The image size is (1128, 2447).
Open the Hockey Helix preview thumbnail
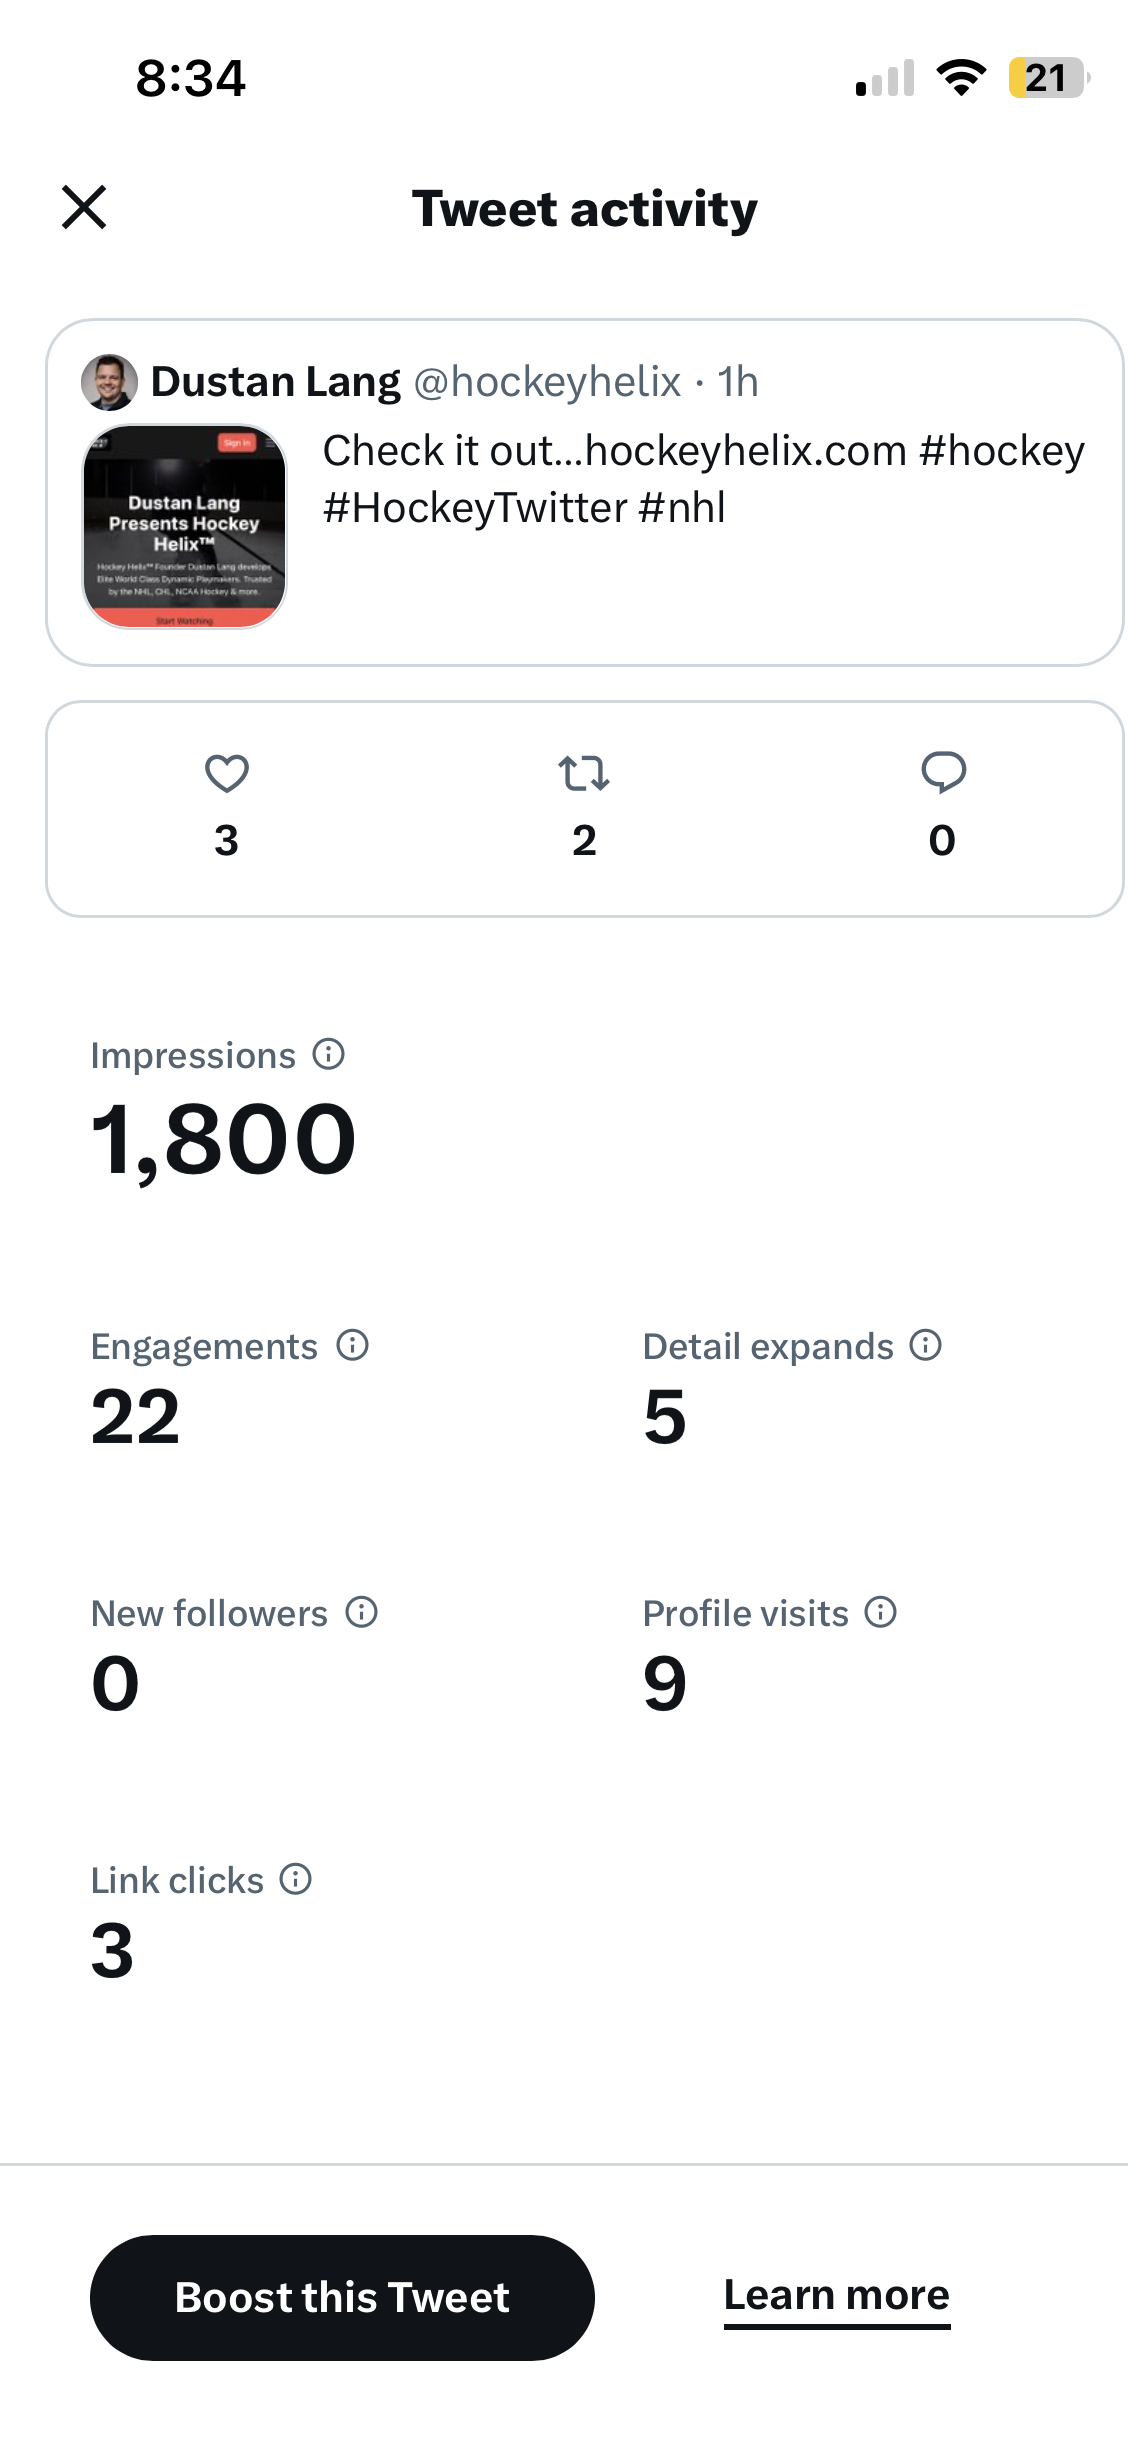tap(185, 527)
